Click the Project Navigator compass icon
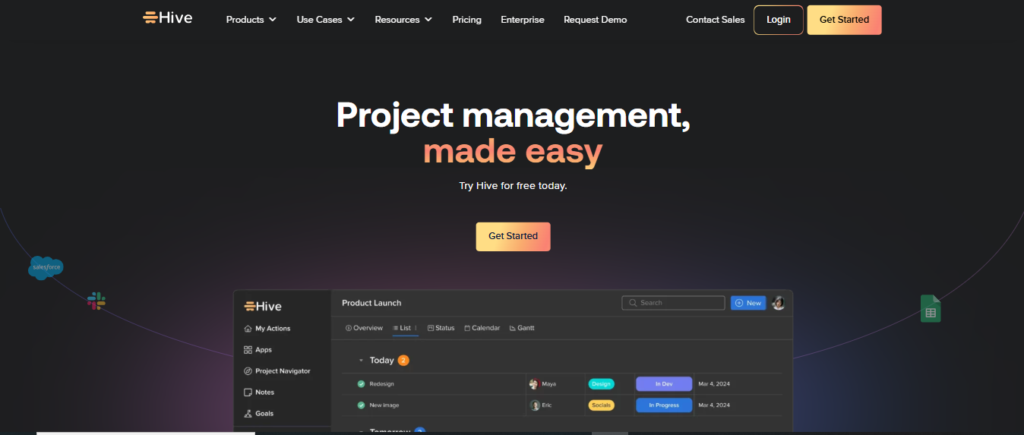Screen dimensions: 1024x435 pyautogui.click(x=248, y=371)
